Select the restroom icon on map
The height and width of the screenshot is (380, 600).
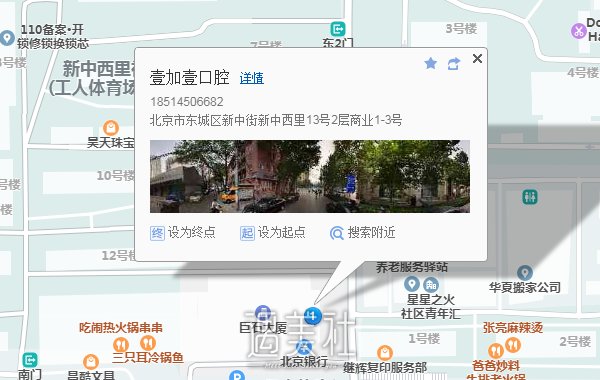(530, 197)
